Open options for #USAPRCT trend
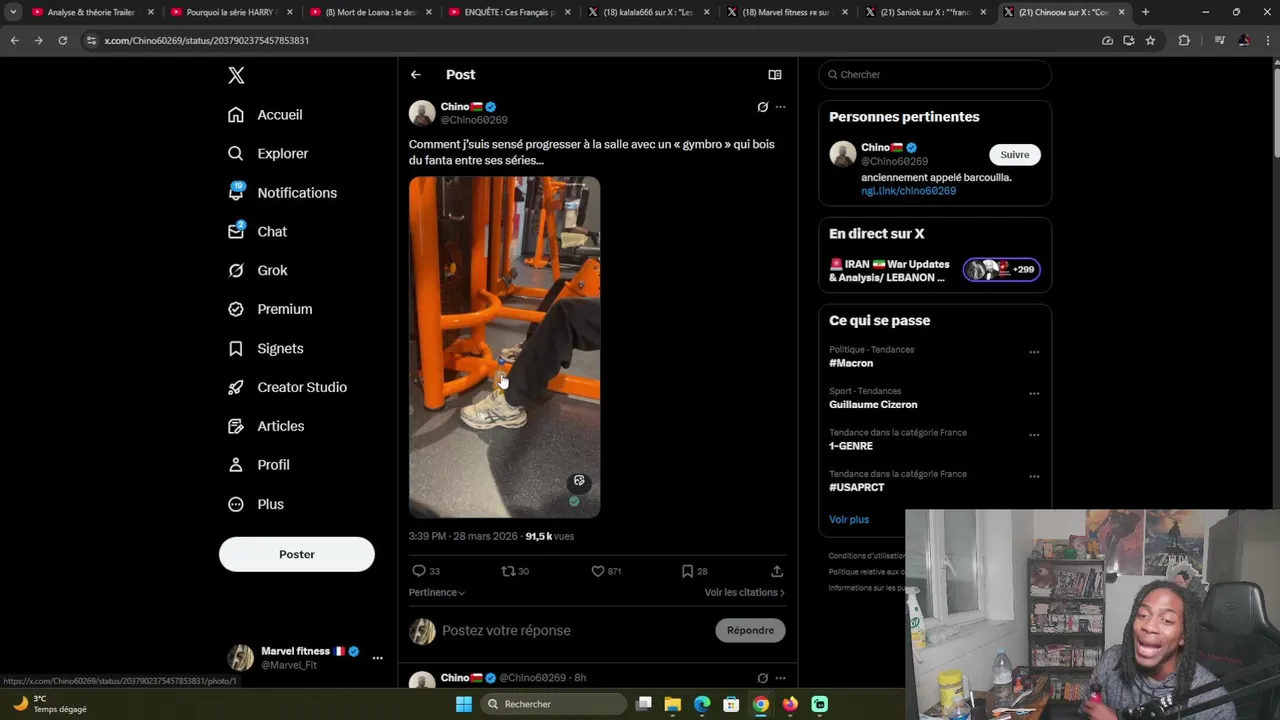Screen dimensions: 1280x720 tap(1034, 477)
